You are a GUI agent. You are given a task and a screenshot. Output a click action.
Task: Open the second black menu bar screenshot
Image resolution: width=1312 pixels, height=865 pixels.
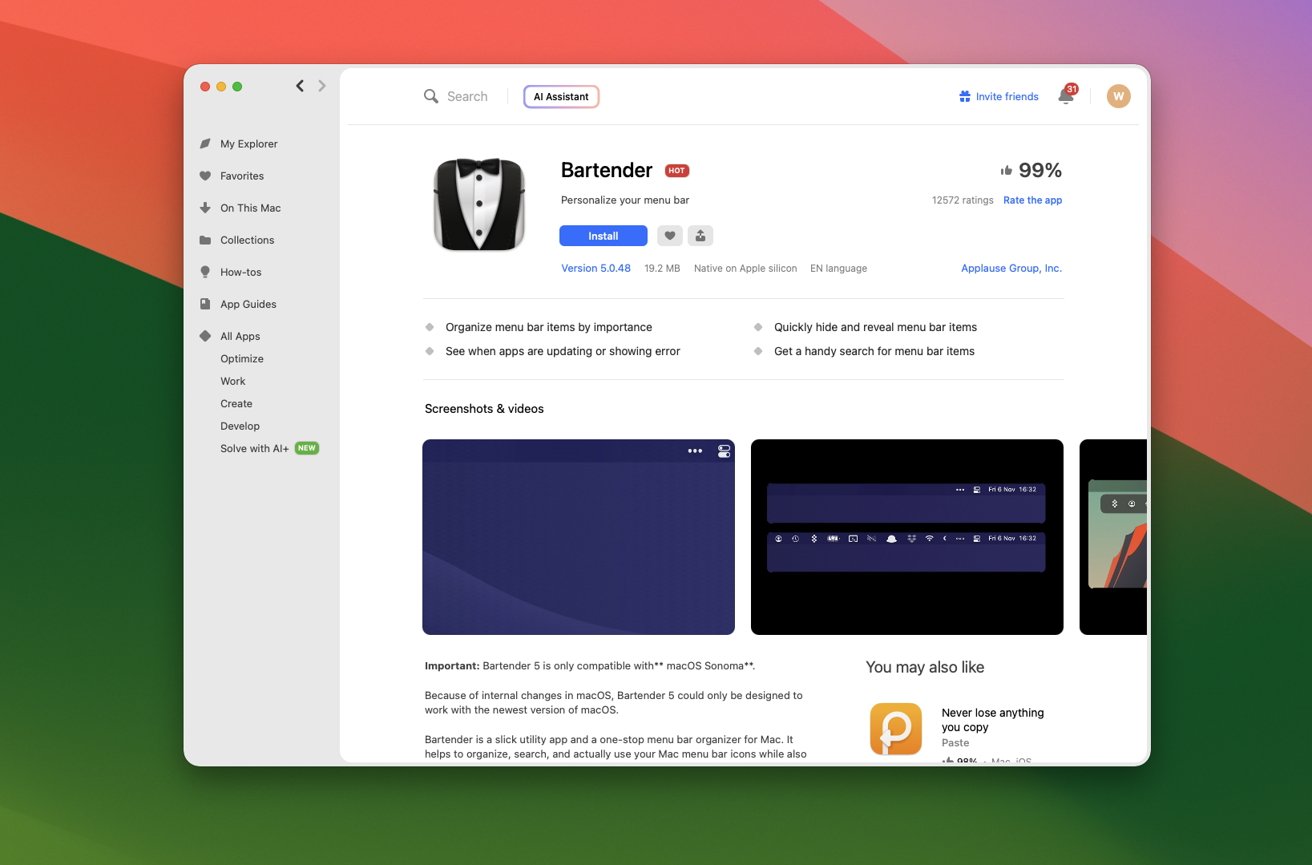coord(907,537)
